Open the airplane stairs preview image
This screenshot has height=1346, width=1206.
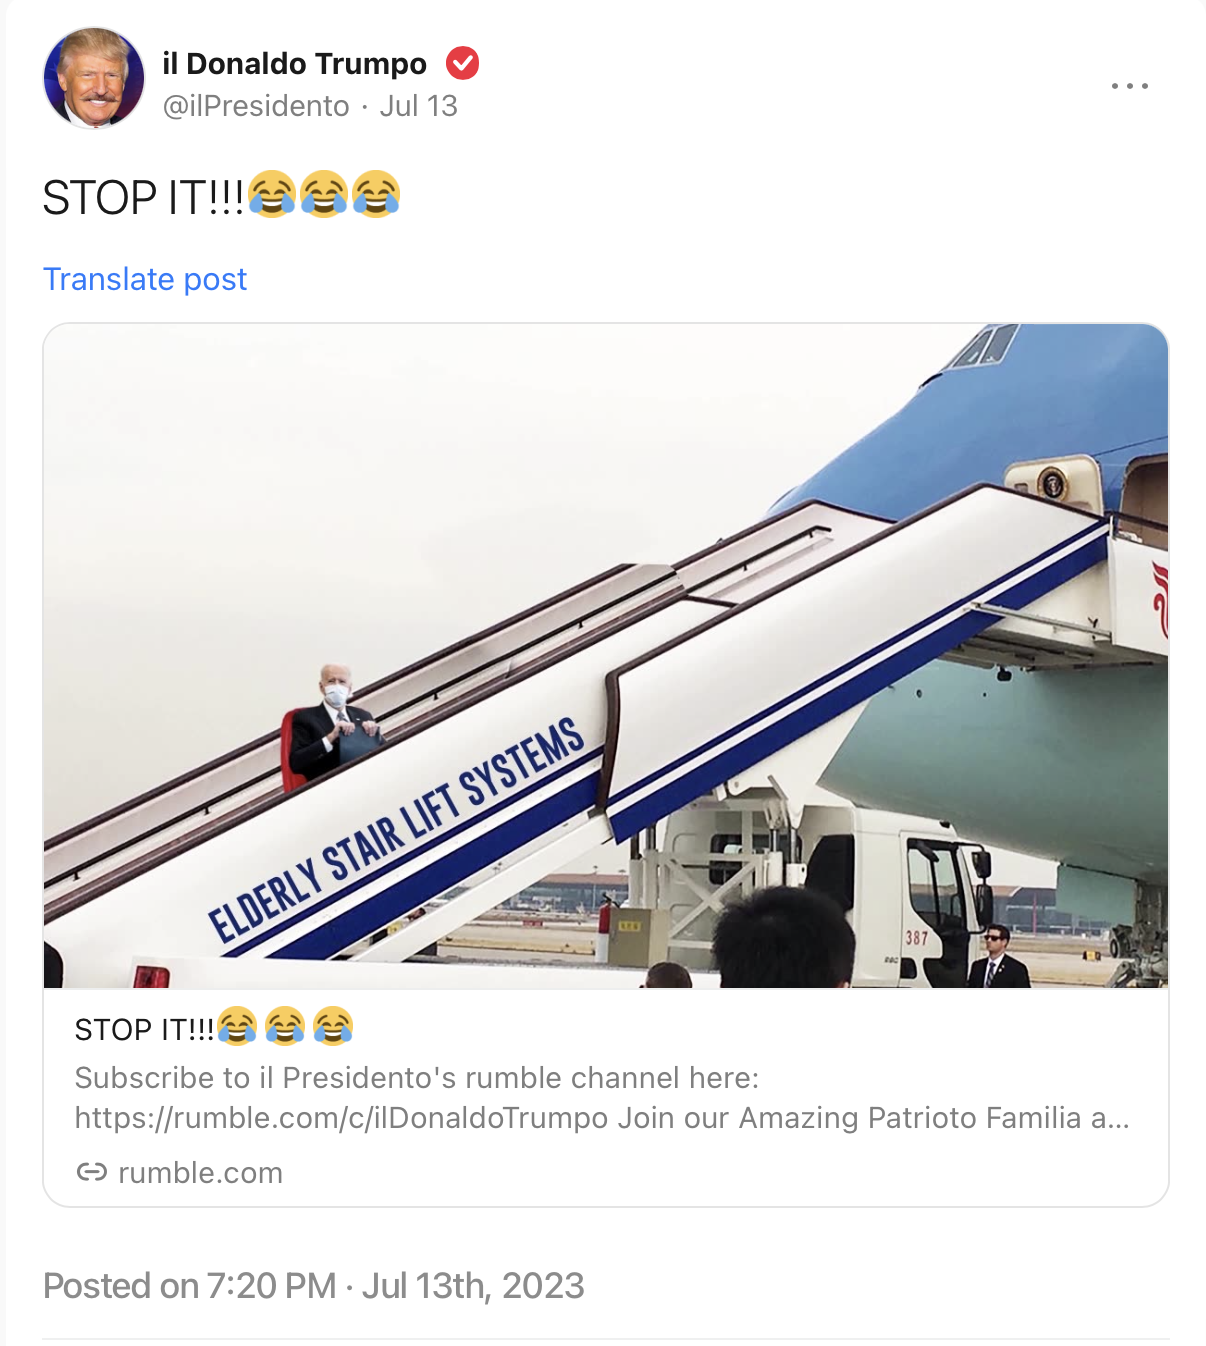[606, 656]
